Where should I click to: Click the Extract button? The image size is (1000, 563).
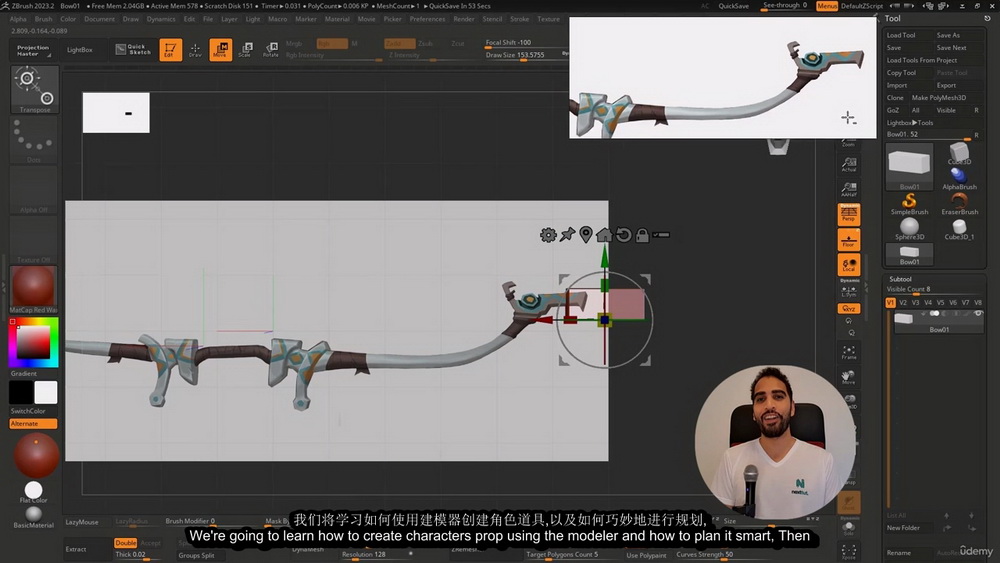click(x=76, y=549)
